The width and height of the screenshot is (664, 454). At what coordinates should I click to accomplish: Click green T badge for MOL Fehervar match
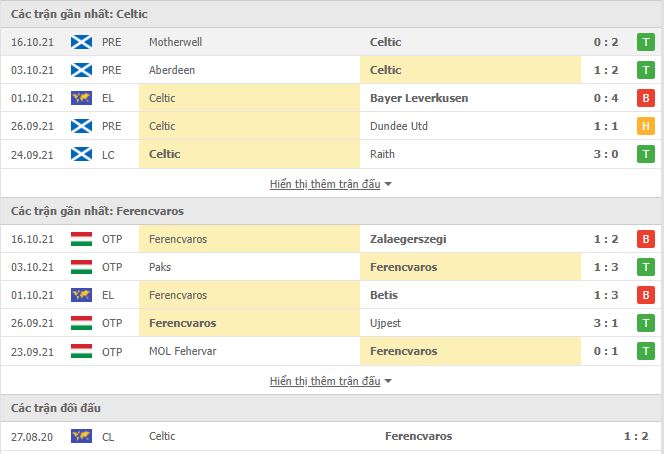646,351
